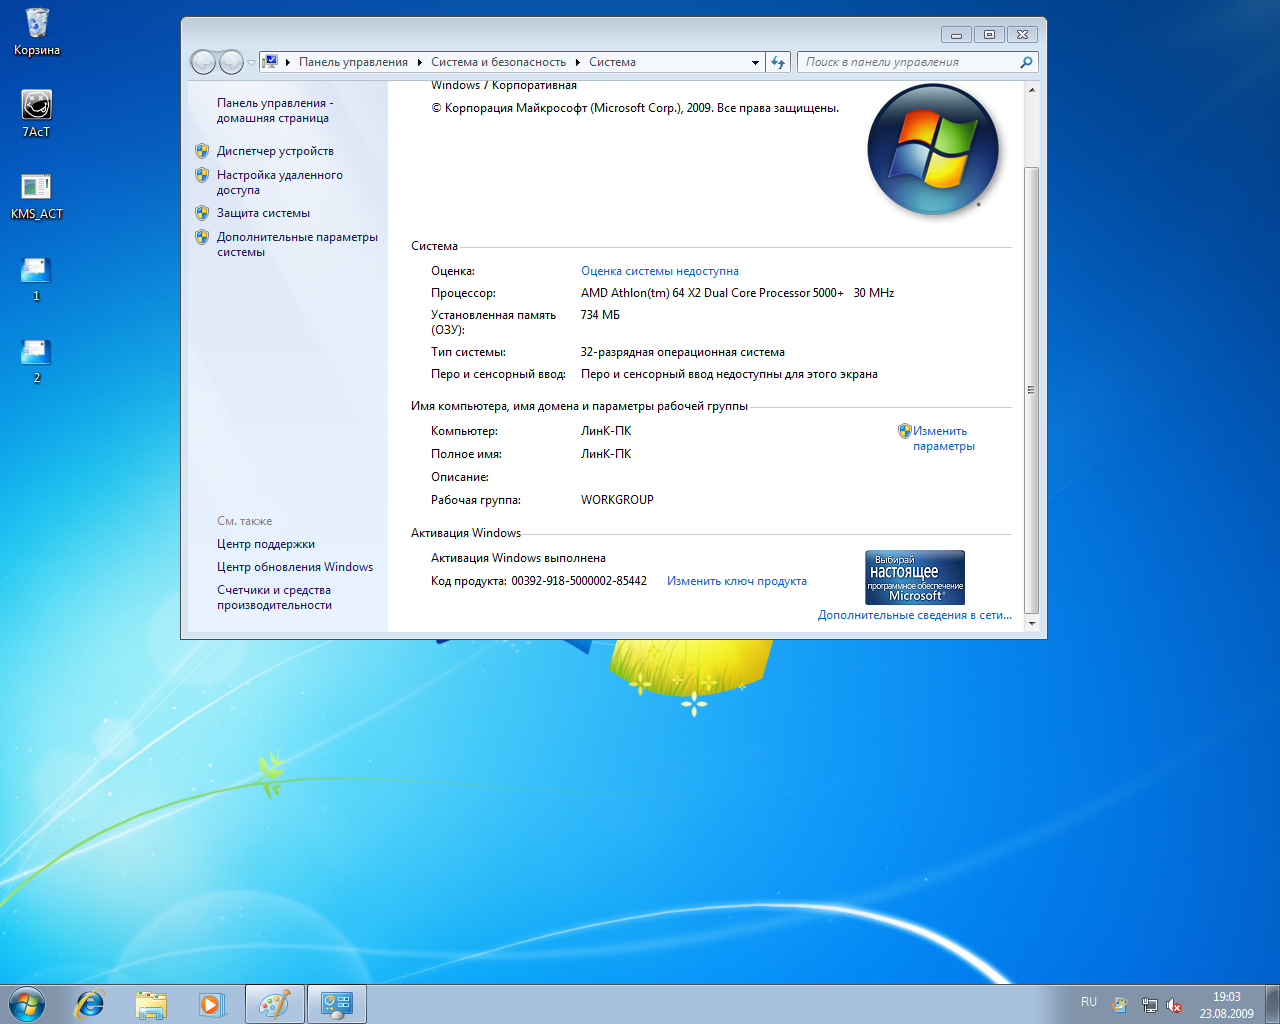Open Счетчики и средства производительности

[x=274, y=597]
